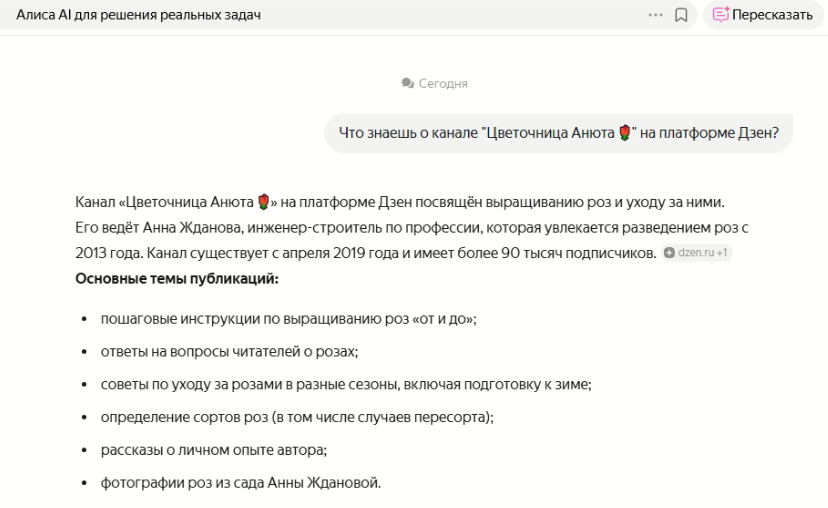
Task: Click bullet определение сортов роз
Action: click(297, 417)
